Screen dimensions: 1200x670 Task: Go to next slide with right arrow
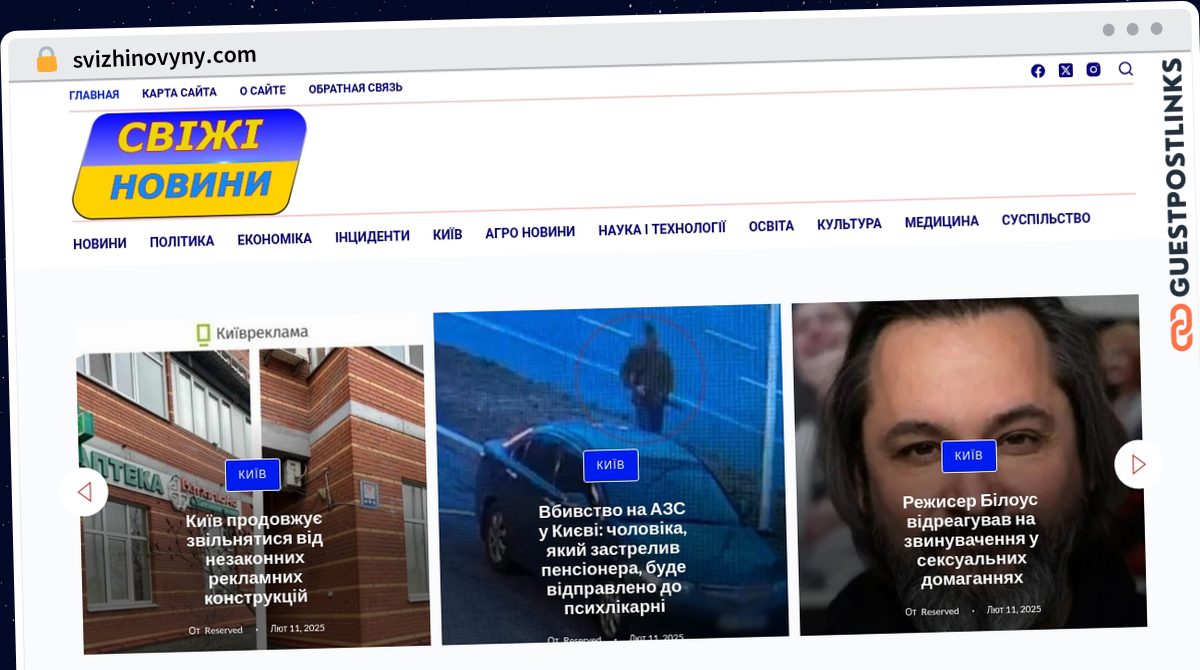point(1138,464)
